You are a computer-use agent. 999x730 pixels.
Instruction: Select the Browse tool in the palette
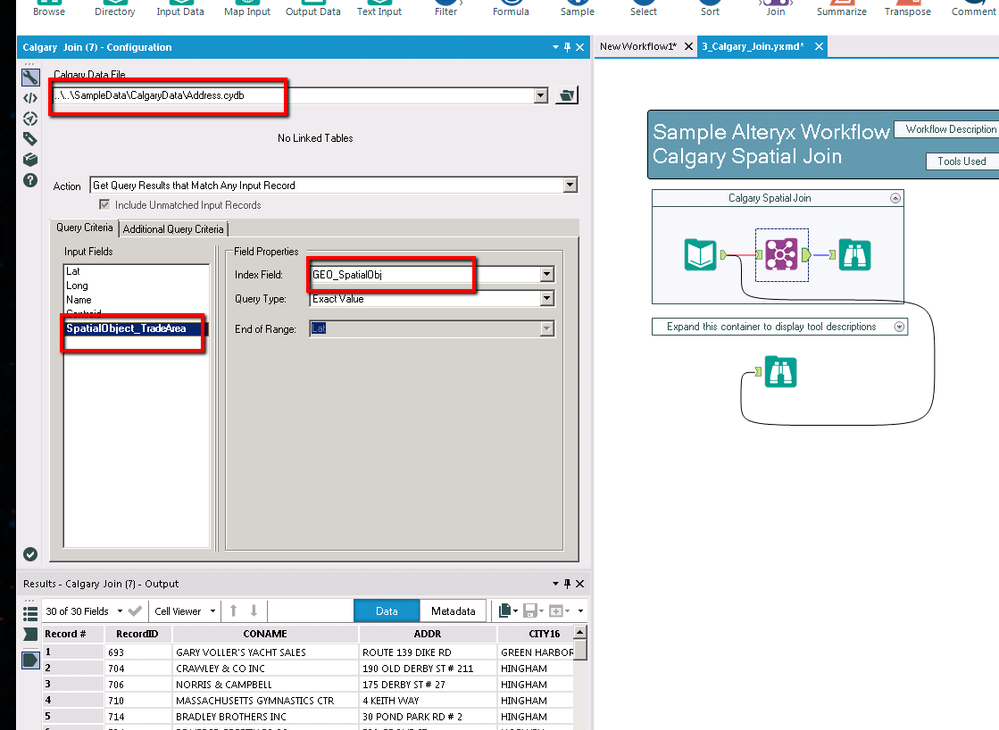[x=49, y=9]
